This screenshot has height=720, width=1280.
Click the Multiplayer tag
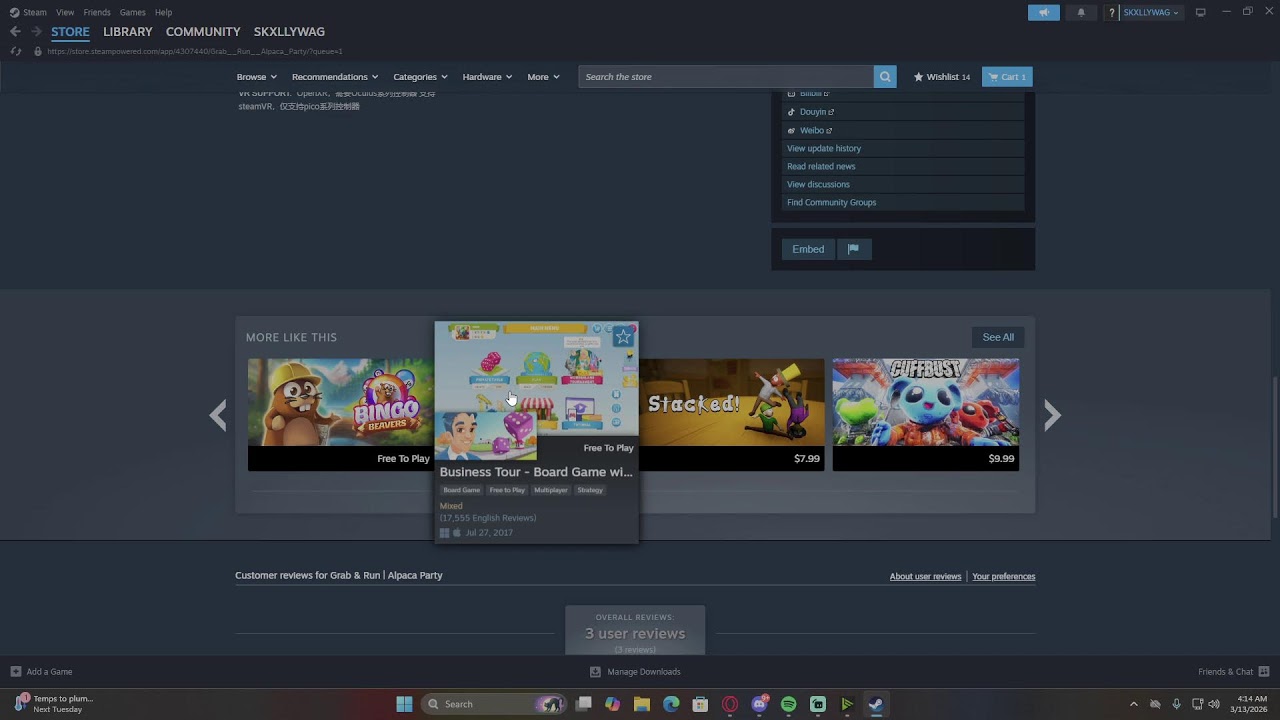tap(551, 490)
